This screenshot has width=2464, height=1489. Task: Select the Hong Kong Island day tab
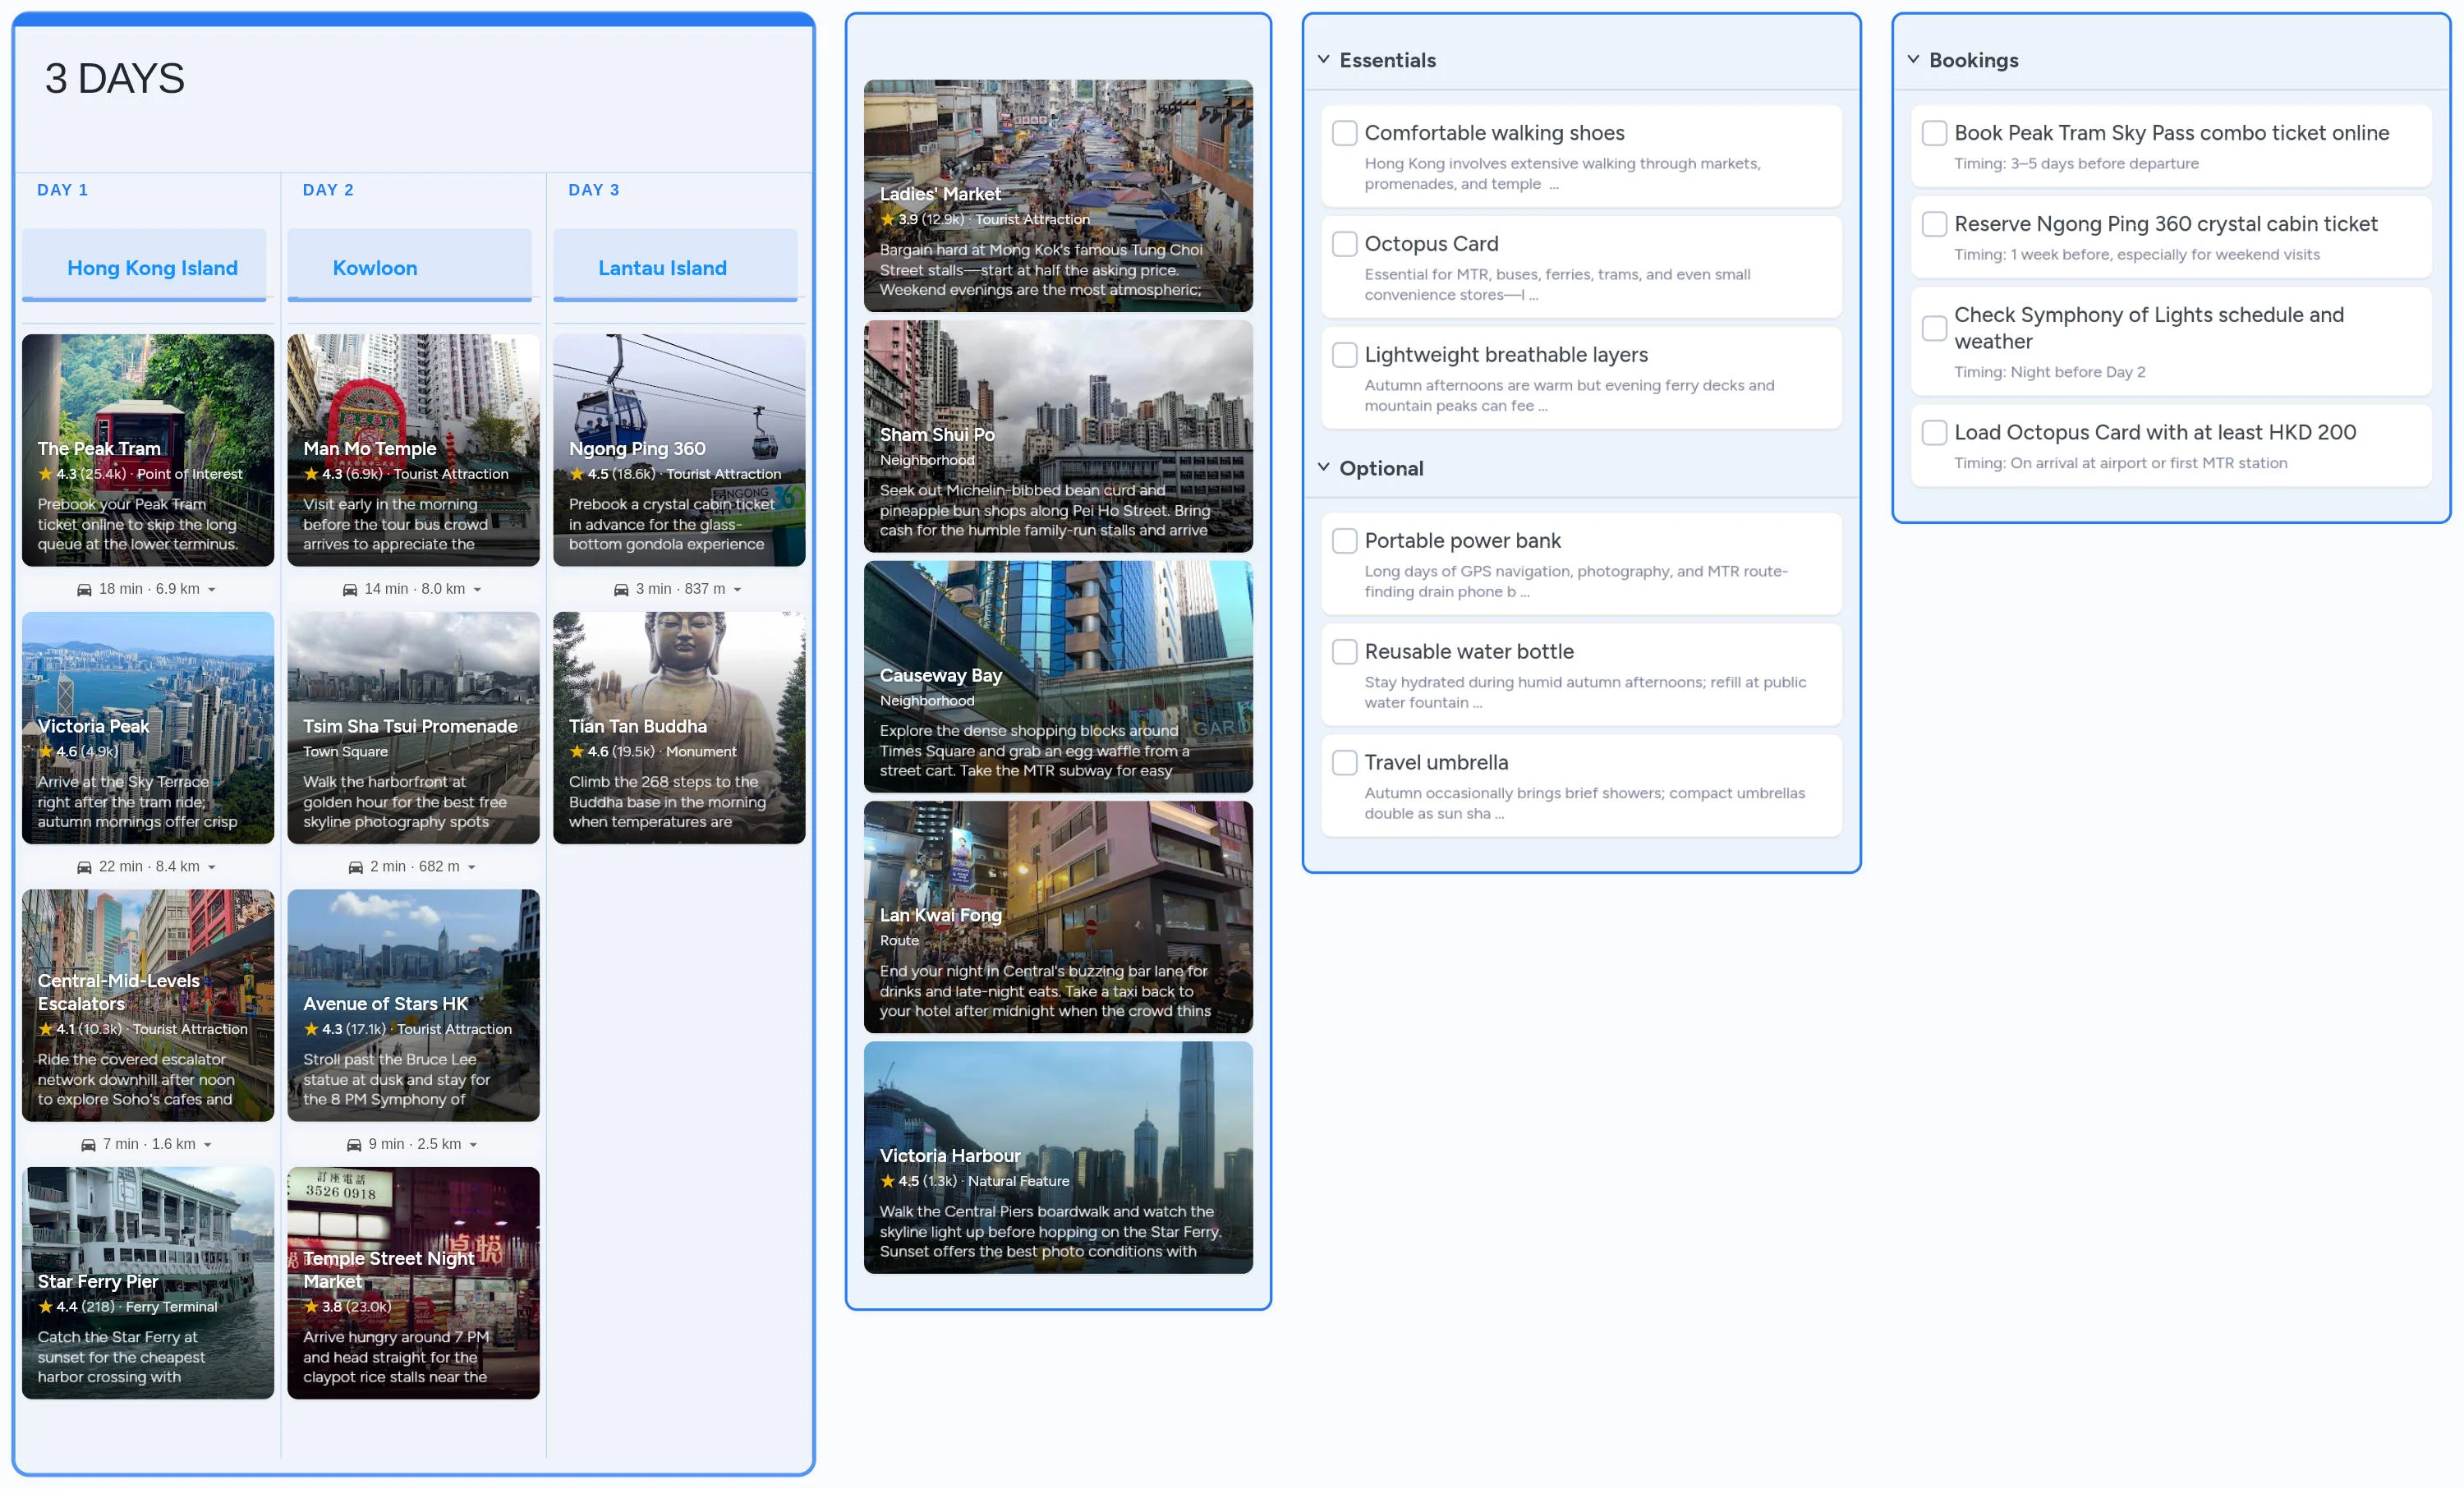[x=144, y=266]
